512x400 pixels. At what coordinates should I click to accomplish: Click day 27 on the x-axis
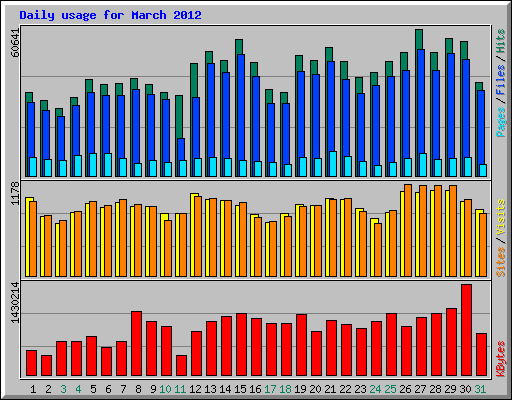pos(421,389)
